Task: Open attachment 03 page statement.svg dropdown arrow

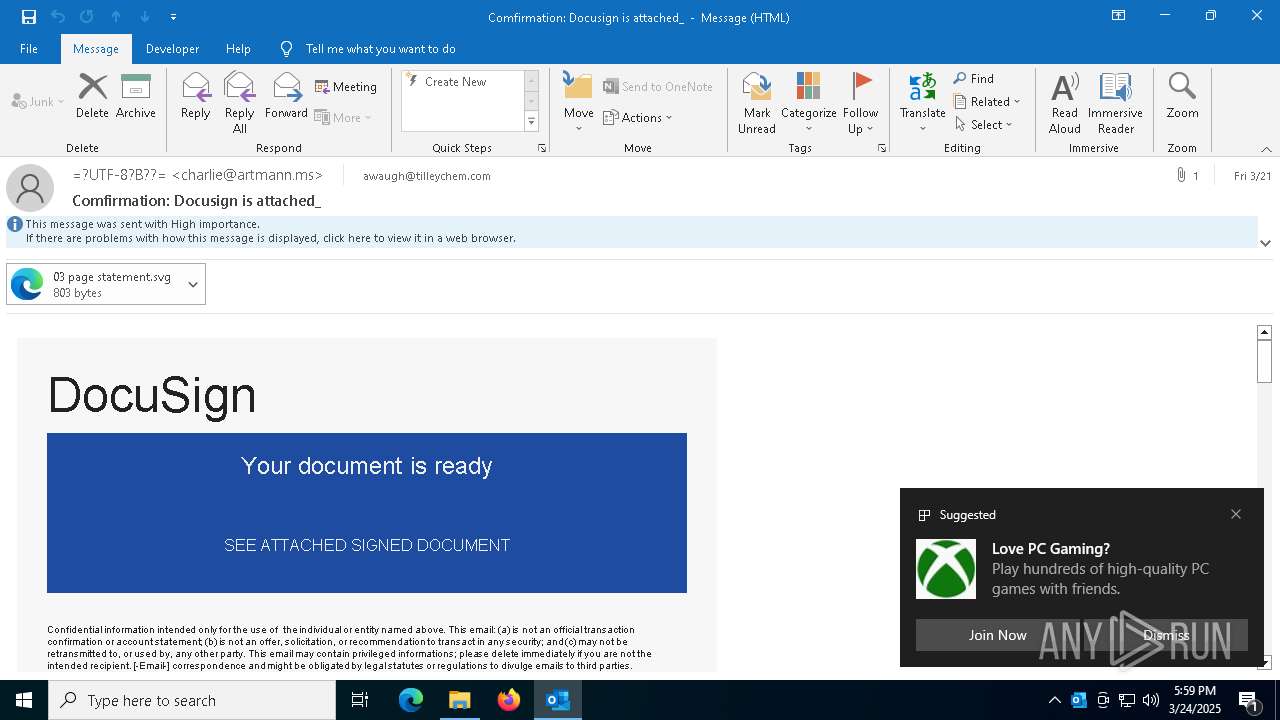Action: (x=193, y=284)
